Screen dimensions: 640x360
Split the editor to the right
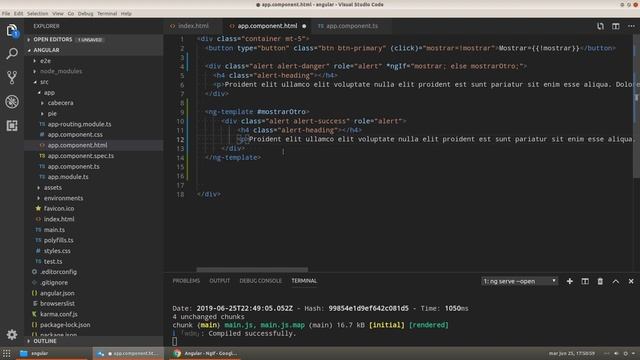click(x=616, y=26)
